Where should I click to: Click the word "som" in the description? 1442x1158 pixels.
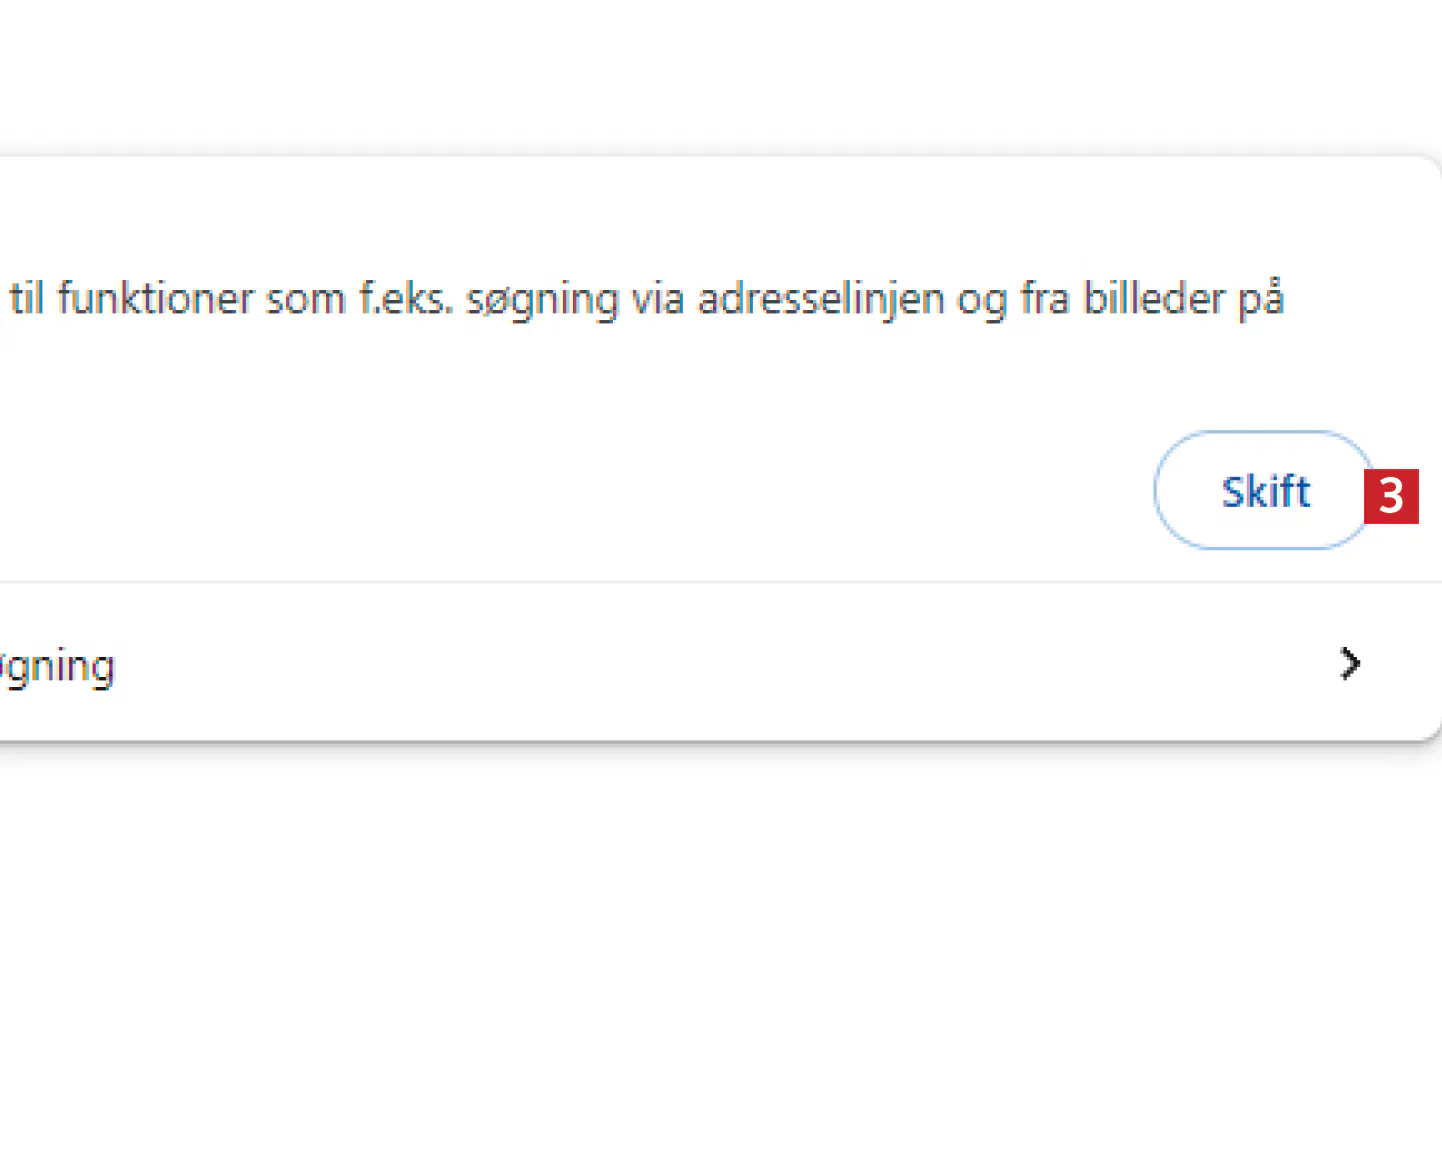pyautogui.click(x=305, y=299)
